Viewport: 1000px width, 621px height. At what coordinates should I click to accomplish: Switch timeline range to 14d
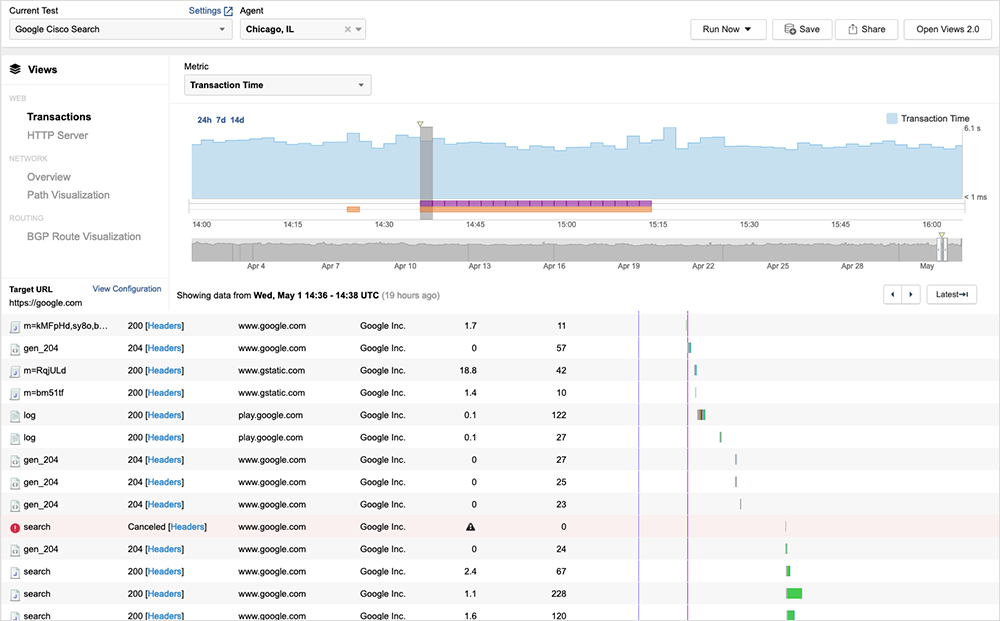pos(237,120)
